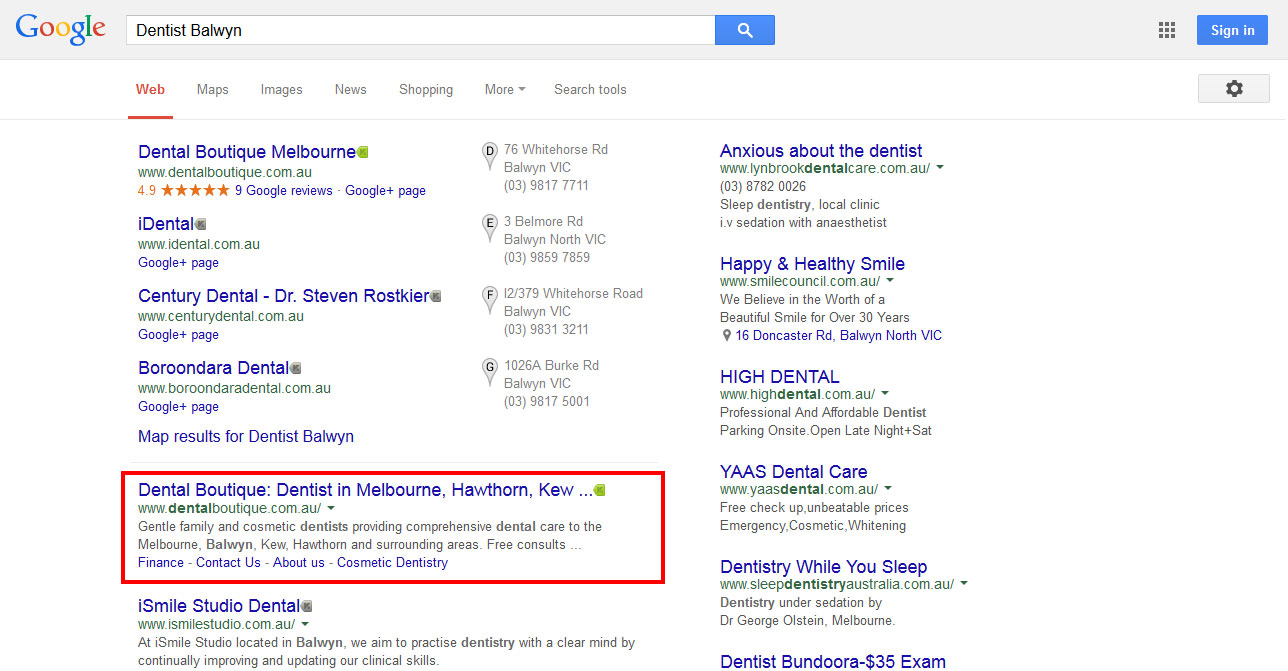Open Search tools

[590, 89]
